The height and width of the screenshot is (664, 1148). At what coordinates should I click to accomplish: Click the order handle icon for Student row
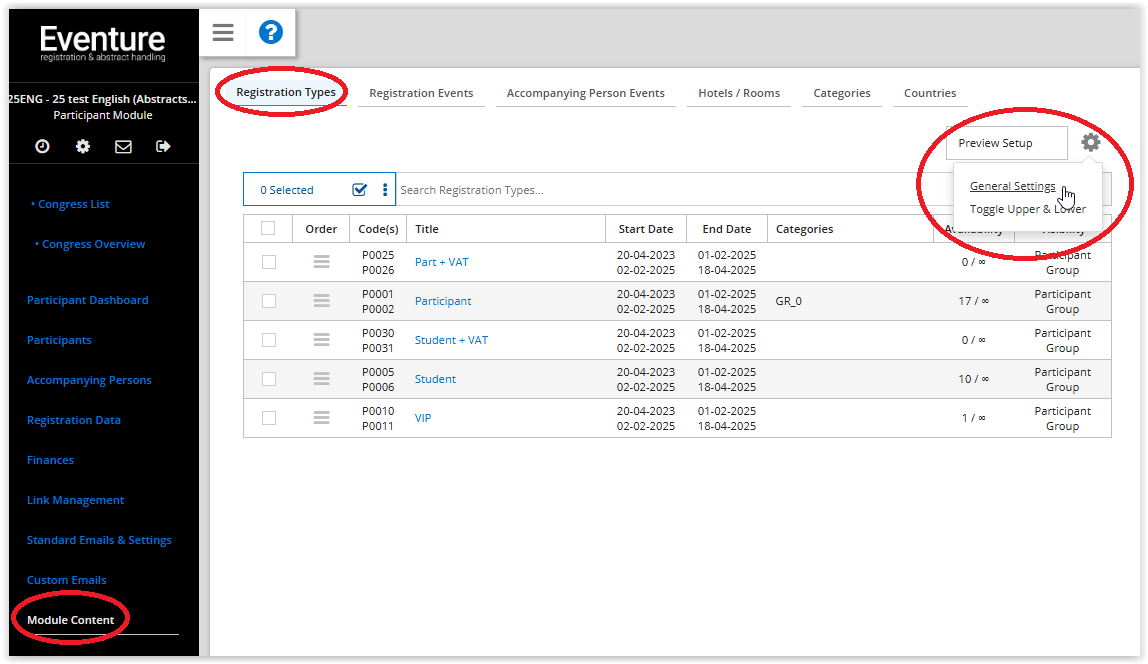click(321, 379)
